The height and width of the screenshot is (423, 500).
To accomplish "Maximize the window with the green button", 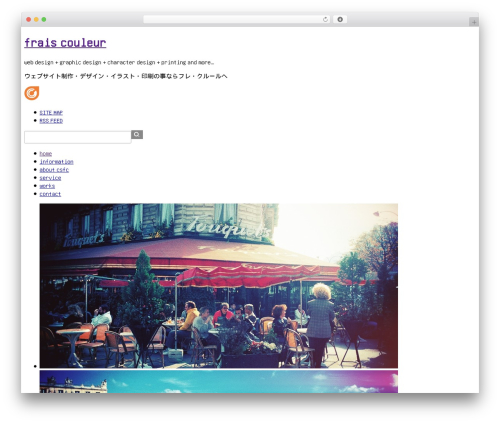I will point(44,19).
